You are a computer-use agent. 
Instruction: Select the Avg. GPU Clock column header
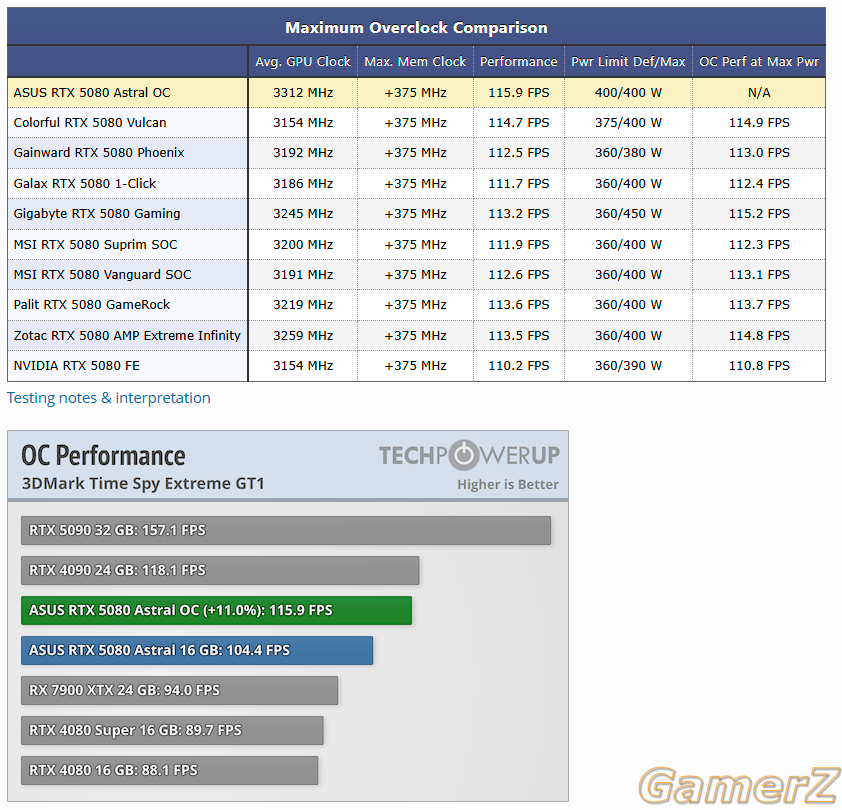tap(303, 62)
